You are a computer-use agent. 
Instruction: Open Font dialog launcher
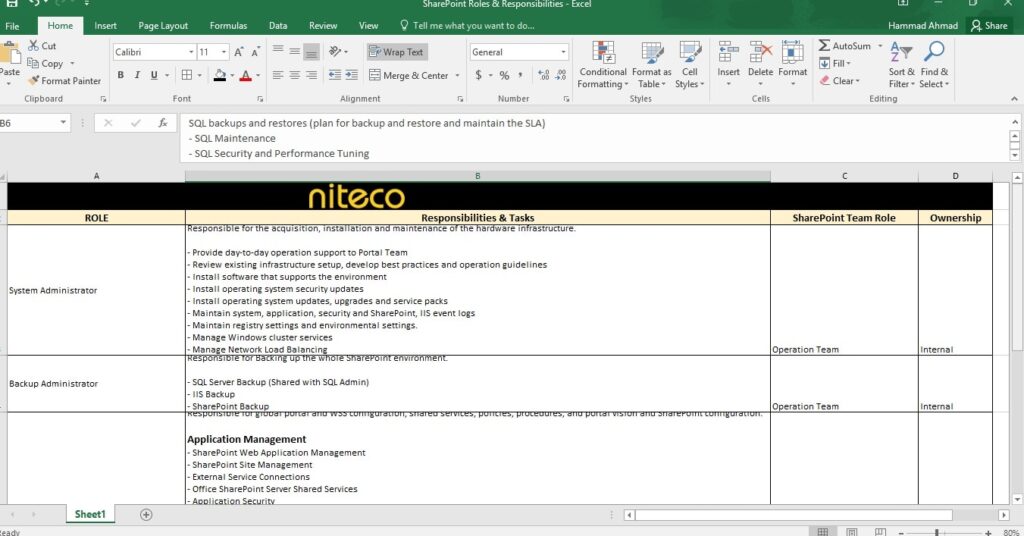coord(260,99)
